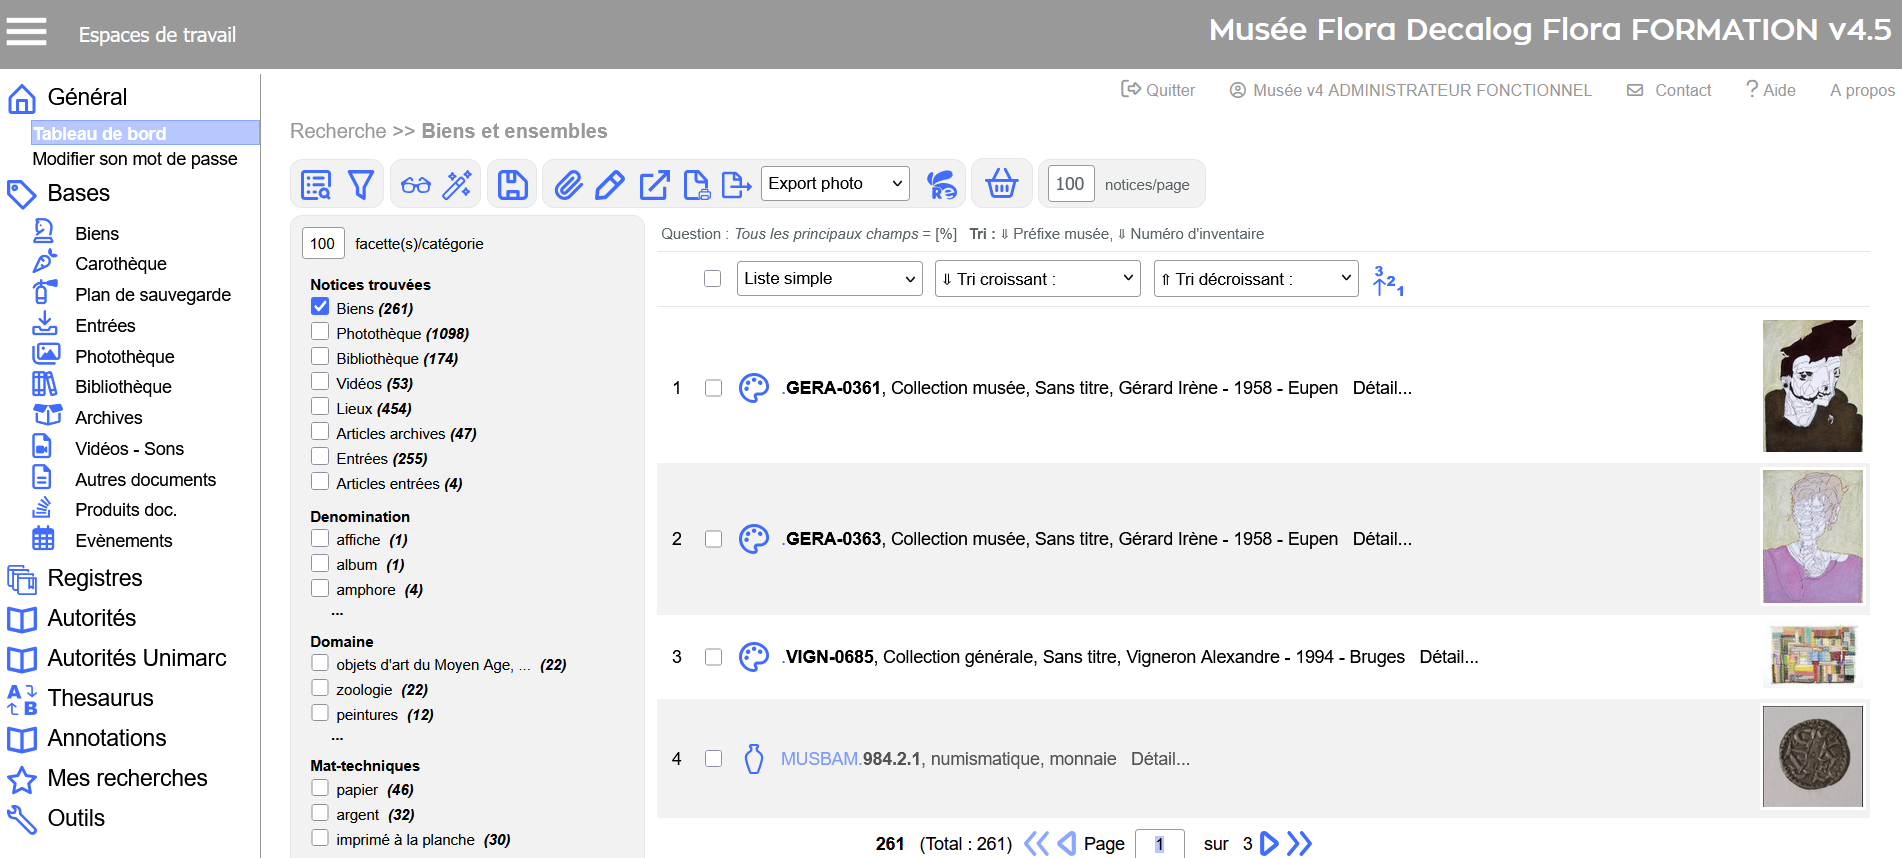1902x858 pixels.
Task: Check the amphore (4) facet checkbox
Action: (320, 588)
